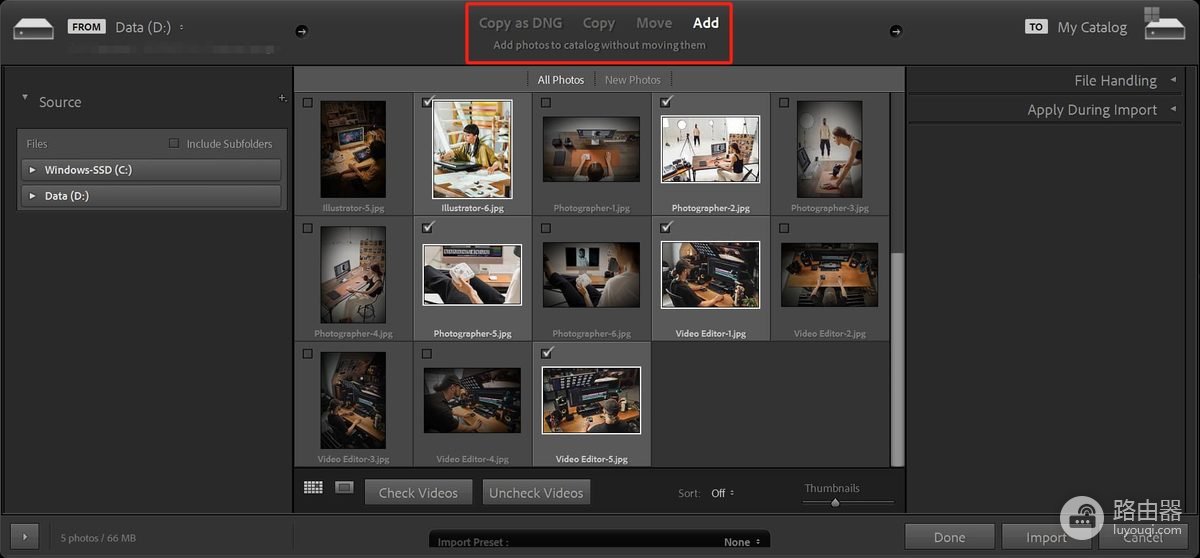Select Copy import method

point(599,23)
